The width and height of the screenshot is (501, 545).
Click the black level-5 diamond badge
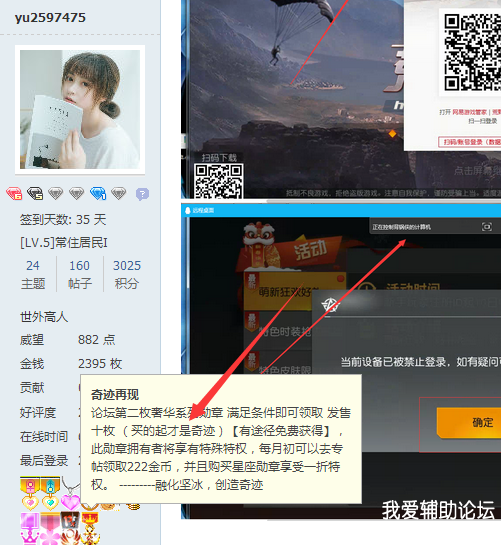point(35,193)
